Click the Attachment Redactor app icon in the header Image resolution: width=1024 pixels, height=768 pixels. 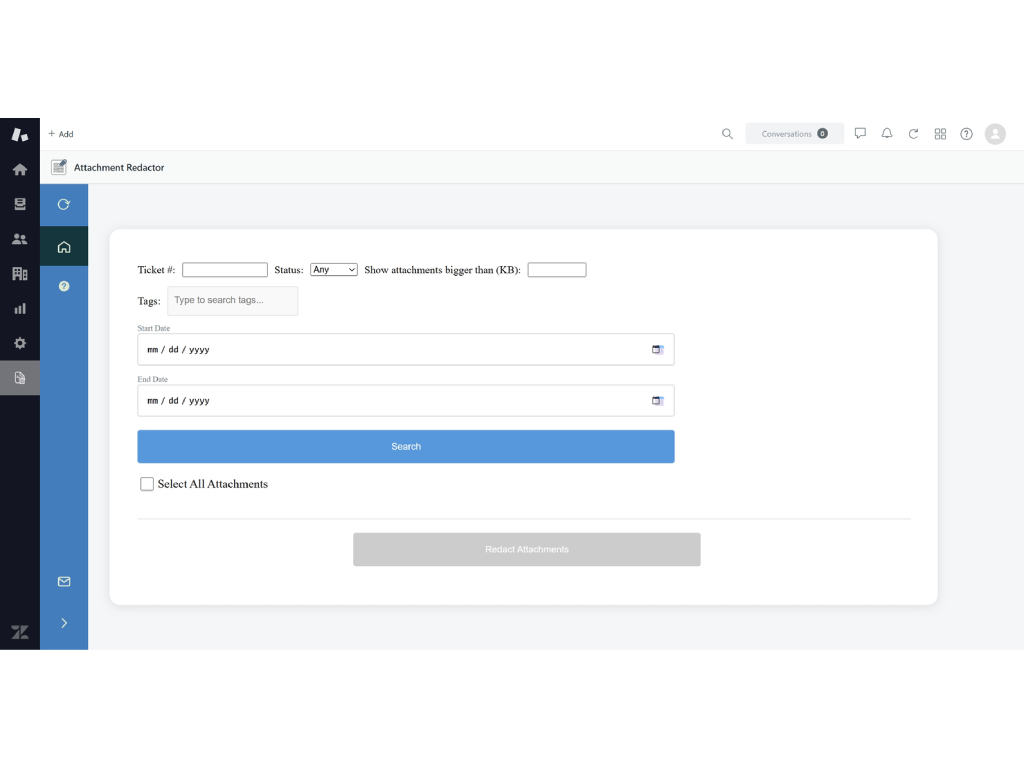[59, 167]
